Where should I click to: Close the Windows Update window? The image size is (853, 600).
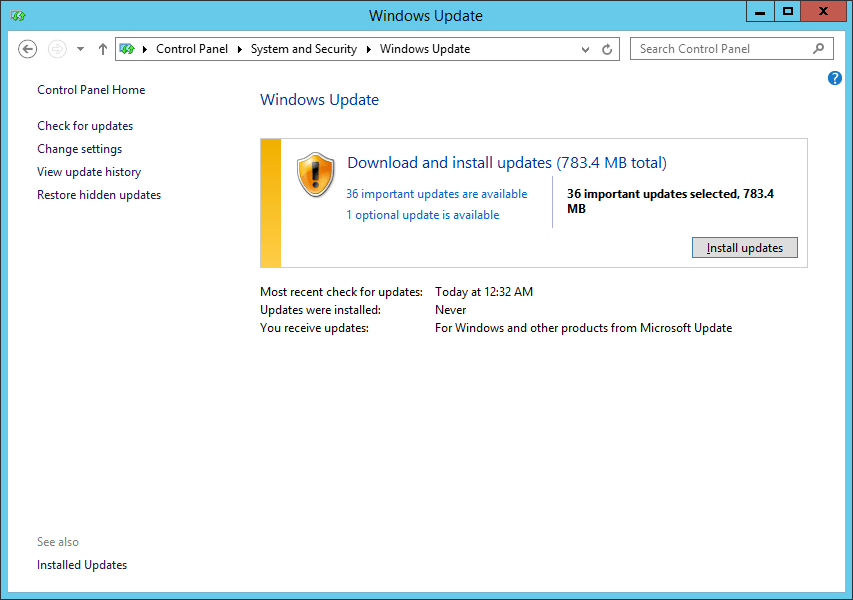tap(824, 11)
